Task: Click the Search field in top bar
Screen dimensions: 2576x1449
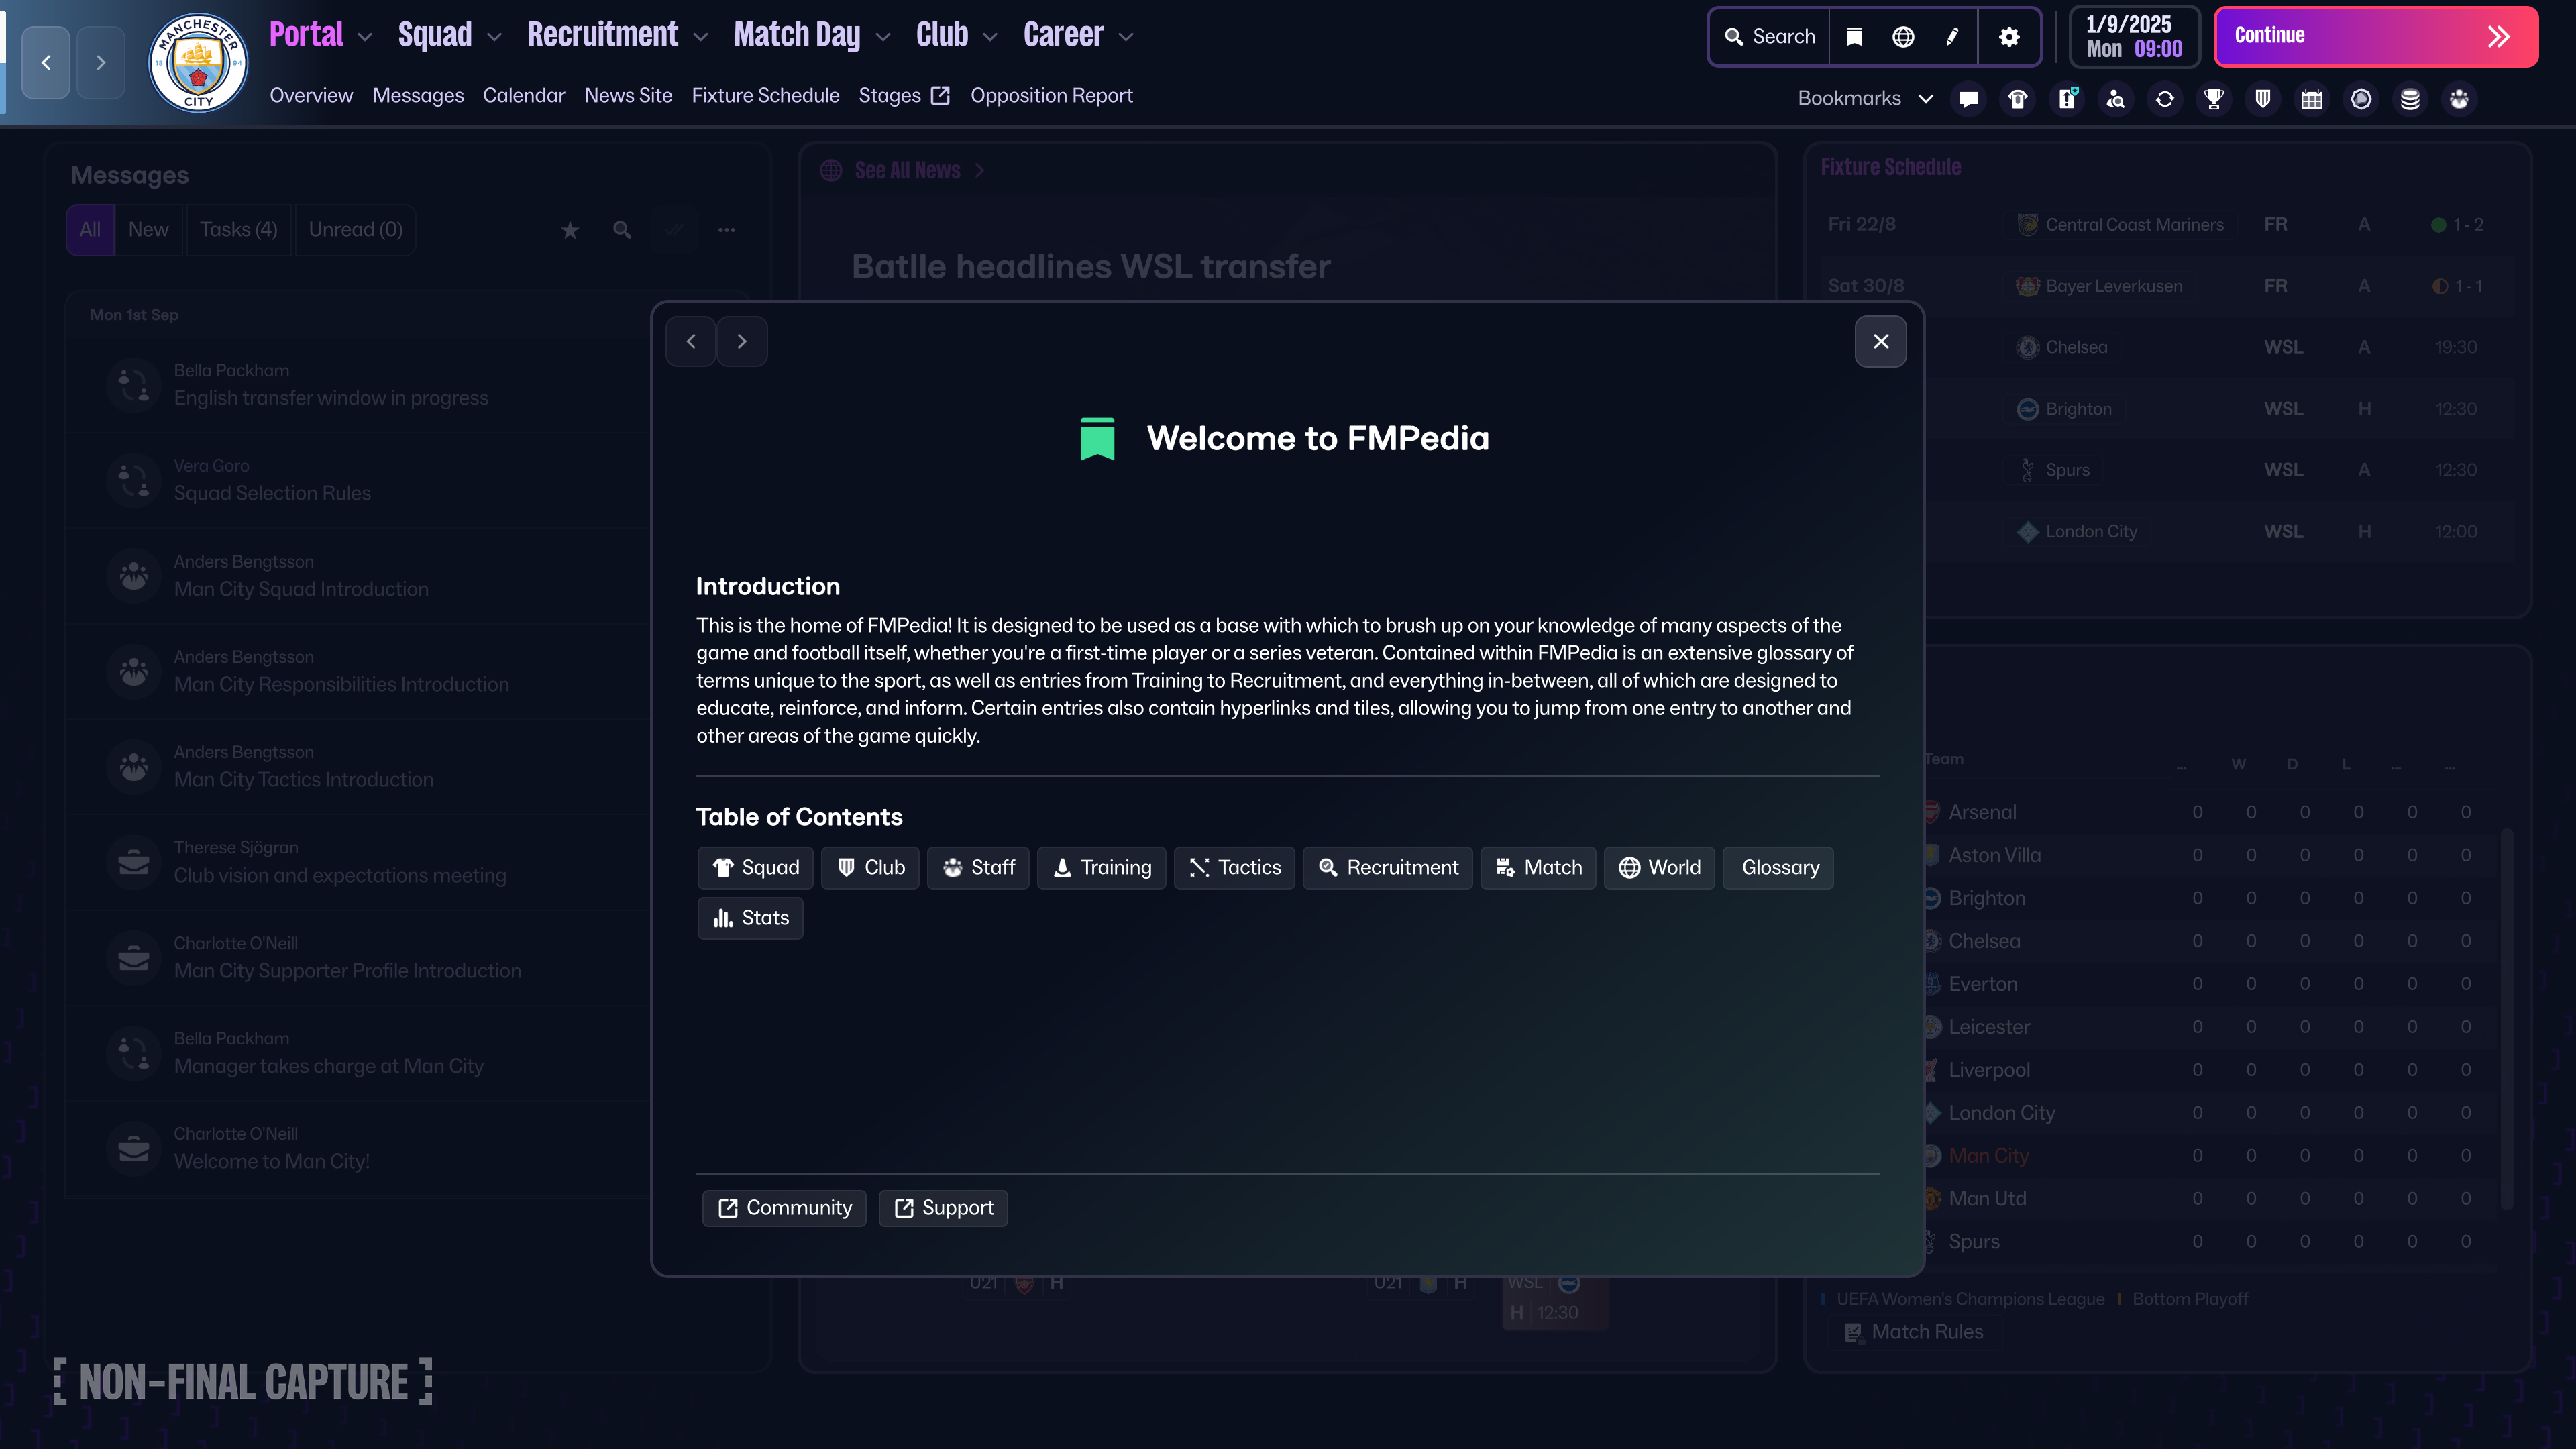Action: point(1770,37)
